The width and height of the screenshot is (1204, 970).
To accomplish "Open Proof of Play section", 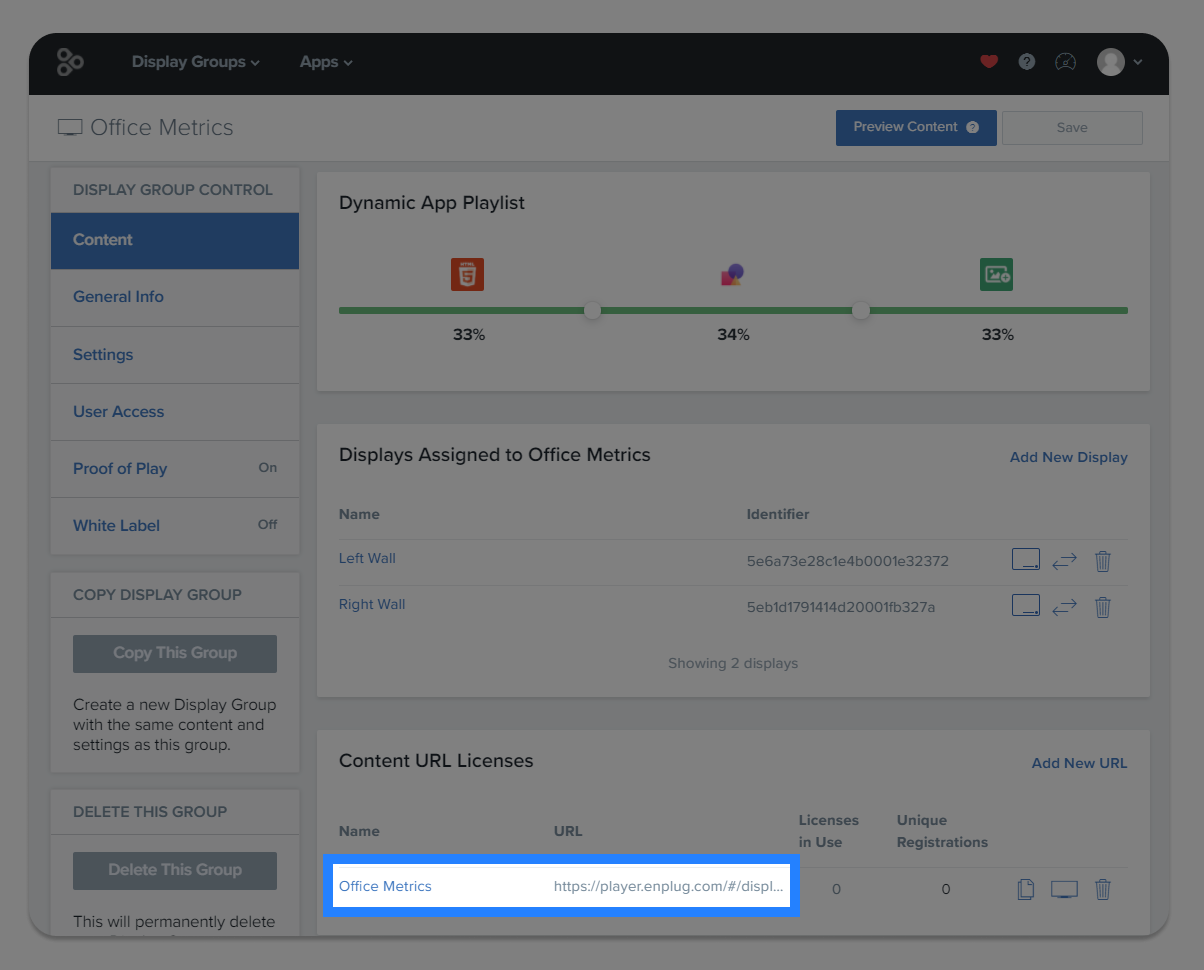I will [x=175, y=469].
